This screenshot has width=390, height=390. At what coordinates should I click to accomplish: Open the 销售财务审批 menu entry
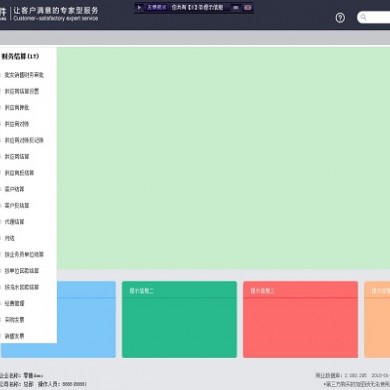pyautogui.click(x=24, y=75)
